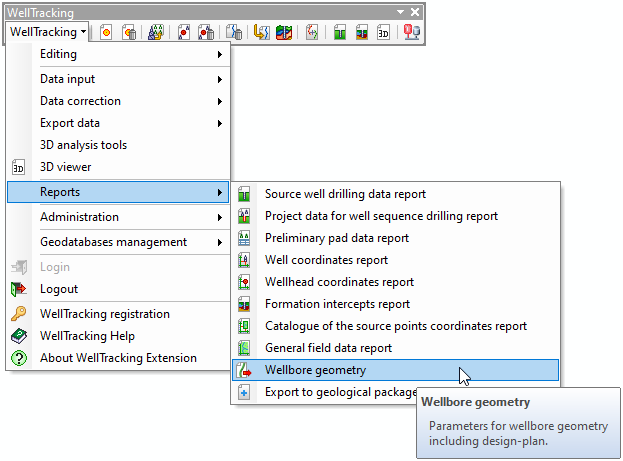The image size is (623, 461).
Task: Click the formation intercepts toolbar icon
Action: point(362,32)
